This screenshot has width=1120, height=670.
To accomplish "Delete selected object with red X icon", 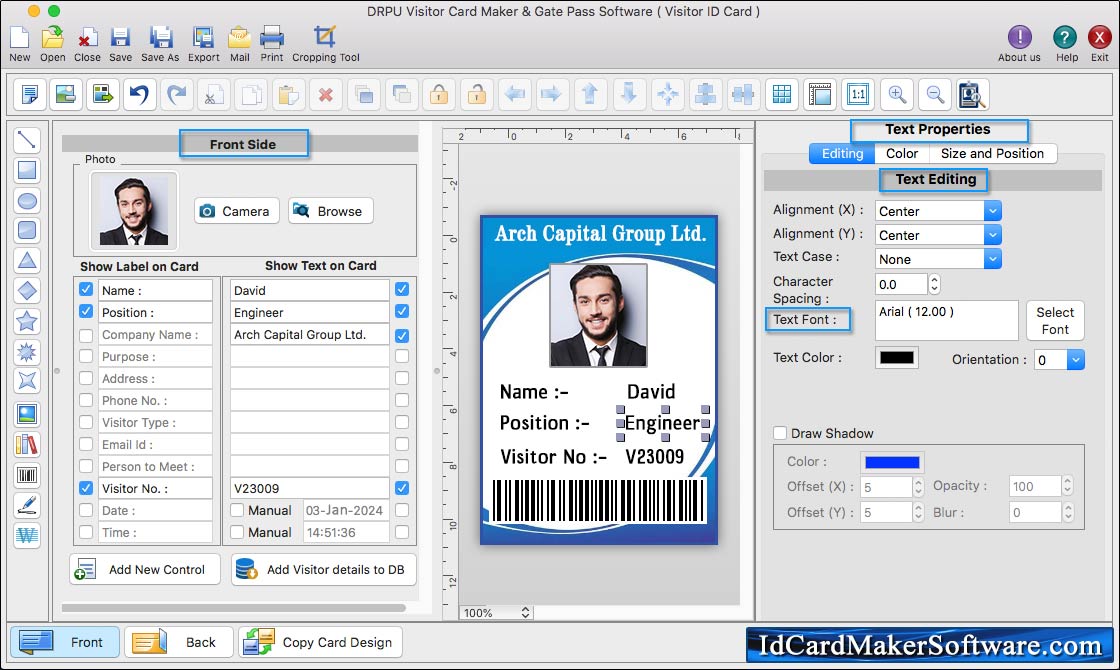I will pos(326,94).
